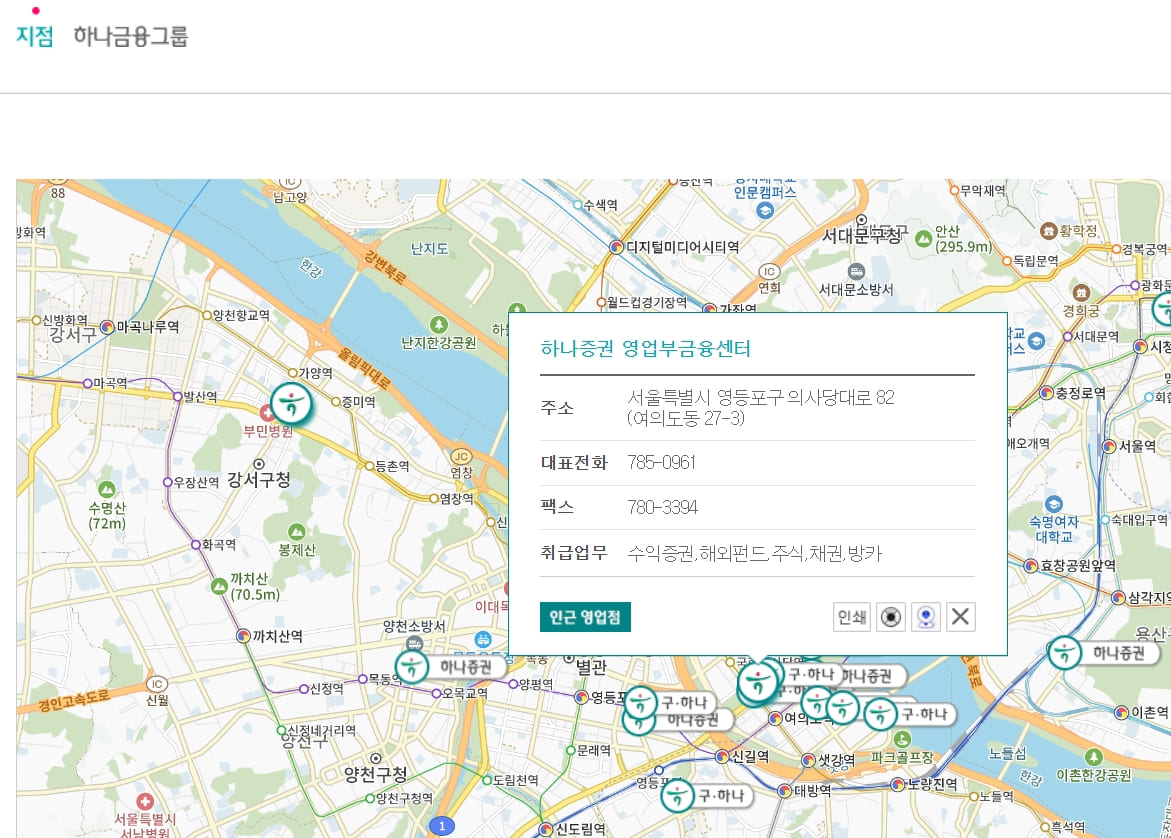Click the 신길역 station icon
Screen dimensions: 1171x838
pos(722,757)
